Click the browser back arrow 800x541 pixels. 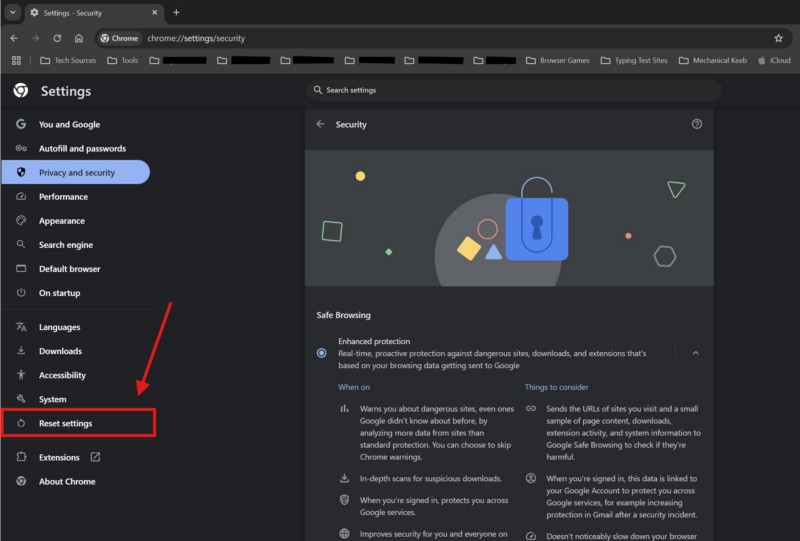coord(14,38)
